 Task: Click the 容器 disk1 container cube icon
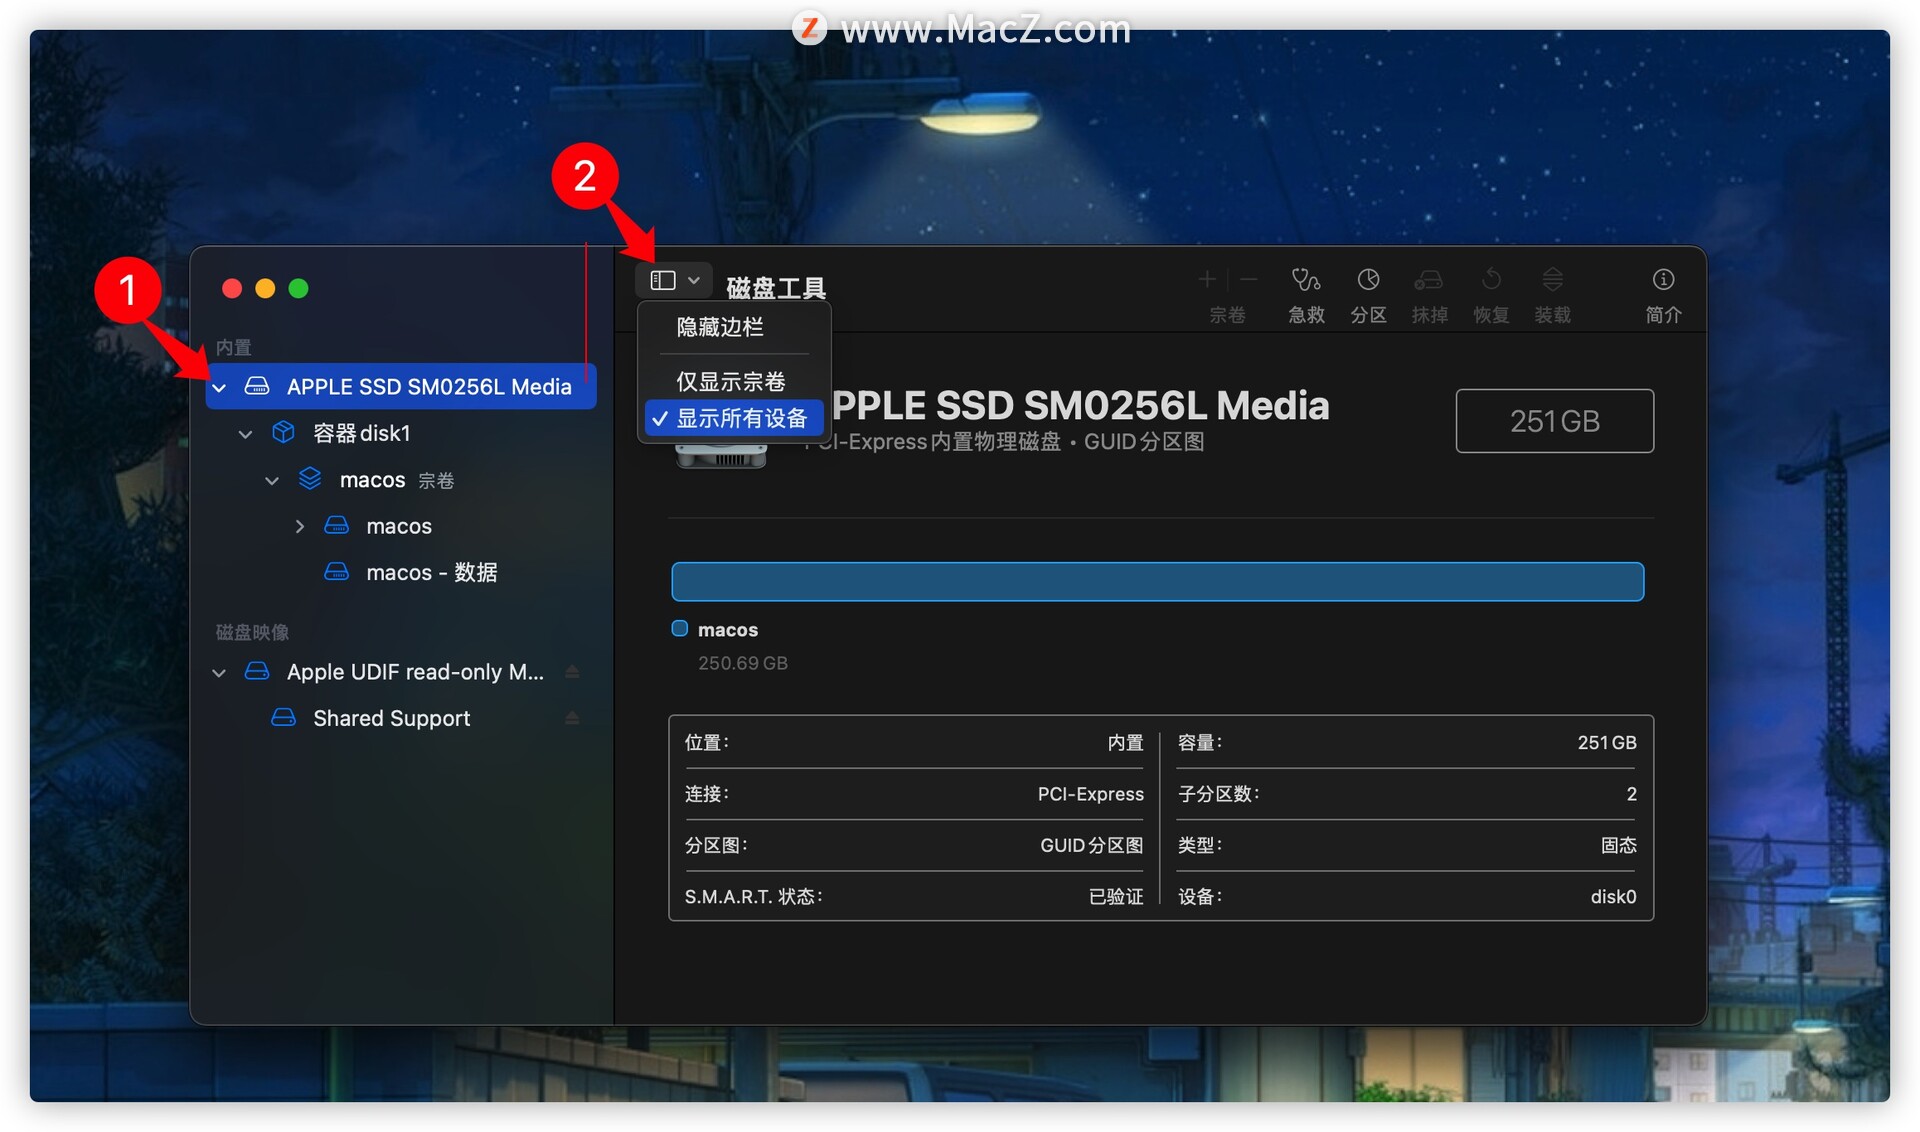coord(284,432)
